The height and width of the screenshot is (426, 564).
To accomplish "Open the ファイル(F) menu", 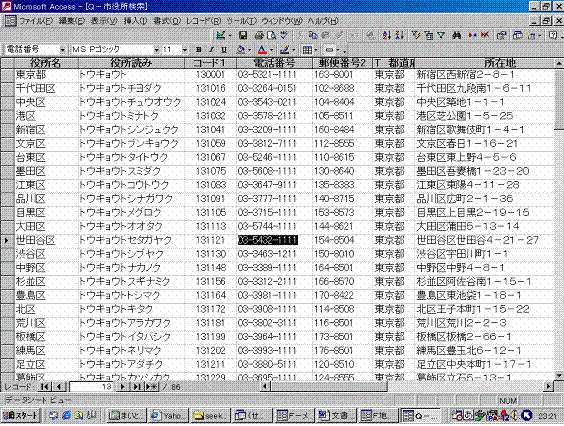I will click(x=36, y=21).
